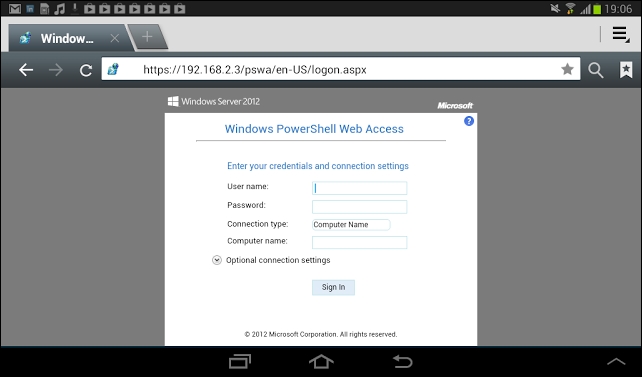This screenshot has height=377, width=642.
Task: Reload the page with the refresh icon
Action: [x=86, y=70]
